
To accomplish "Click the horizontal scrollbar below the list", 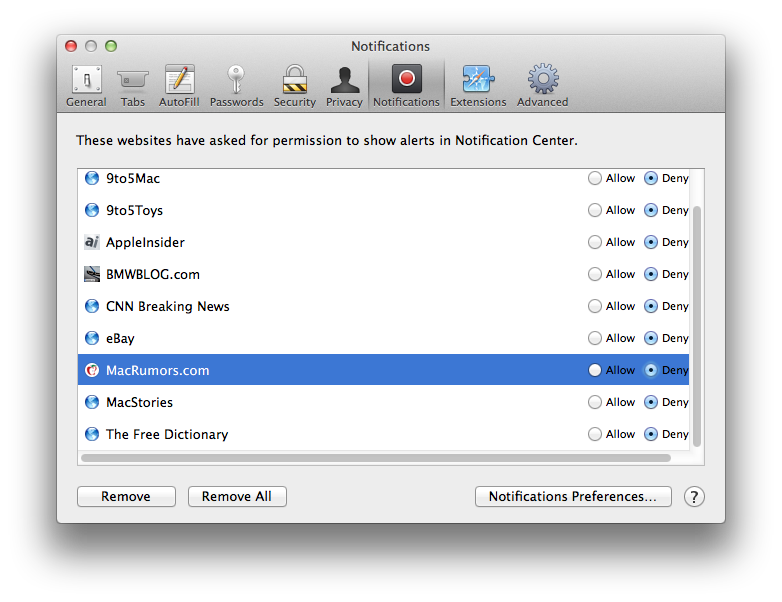I will 376,458.
